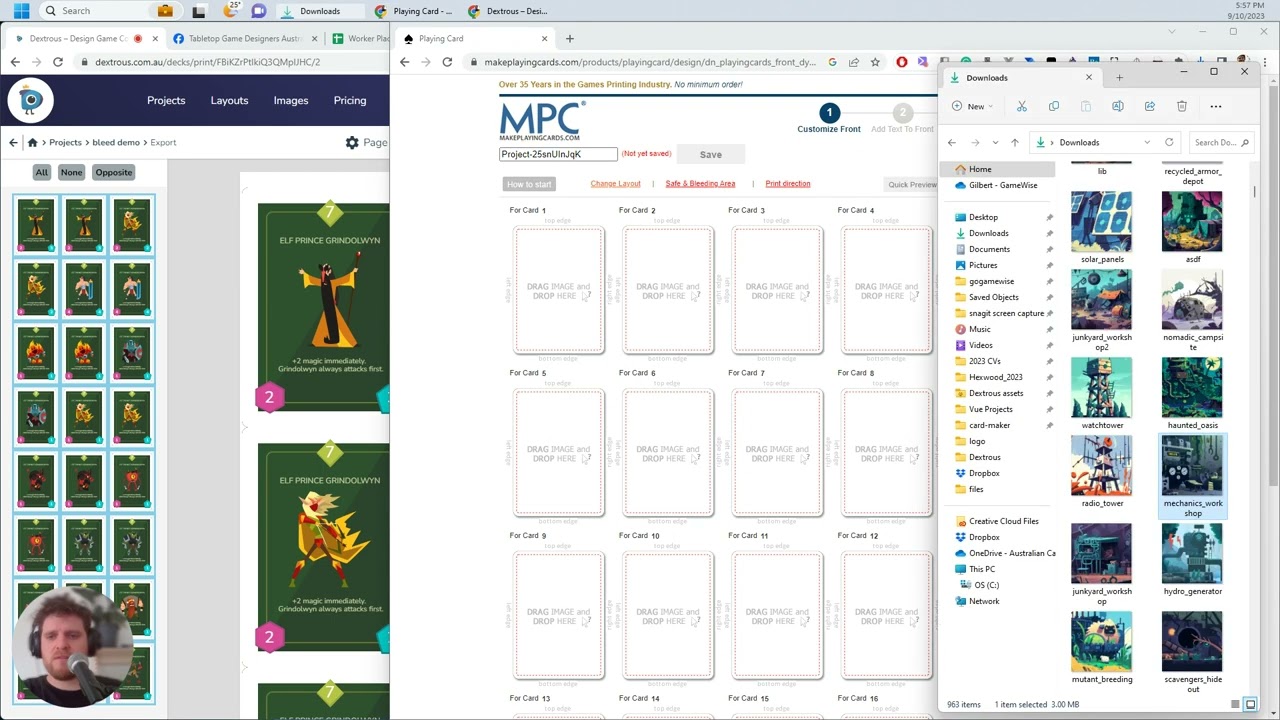The width and height of the screenshot is (1280, 720).
Task: Open the briefcase app in the taskbar
Action: point(165,11)
